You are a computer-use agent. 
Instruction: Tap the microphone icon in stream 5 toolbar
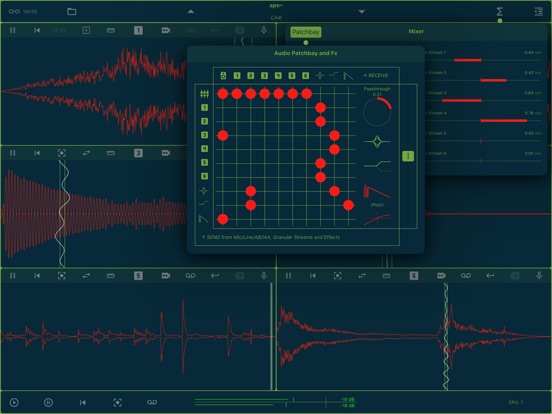click(x=264, y=275)
